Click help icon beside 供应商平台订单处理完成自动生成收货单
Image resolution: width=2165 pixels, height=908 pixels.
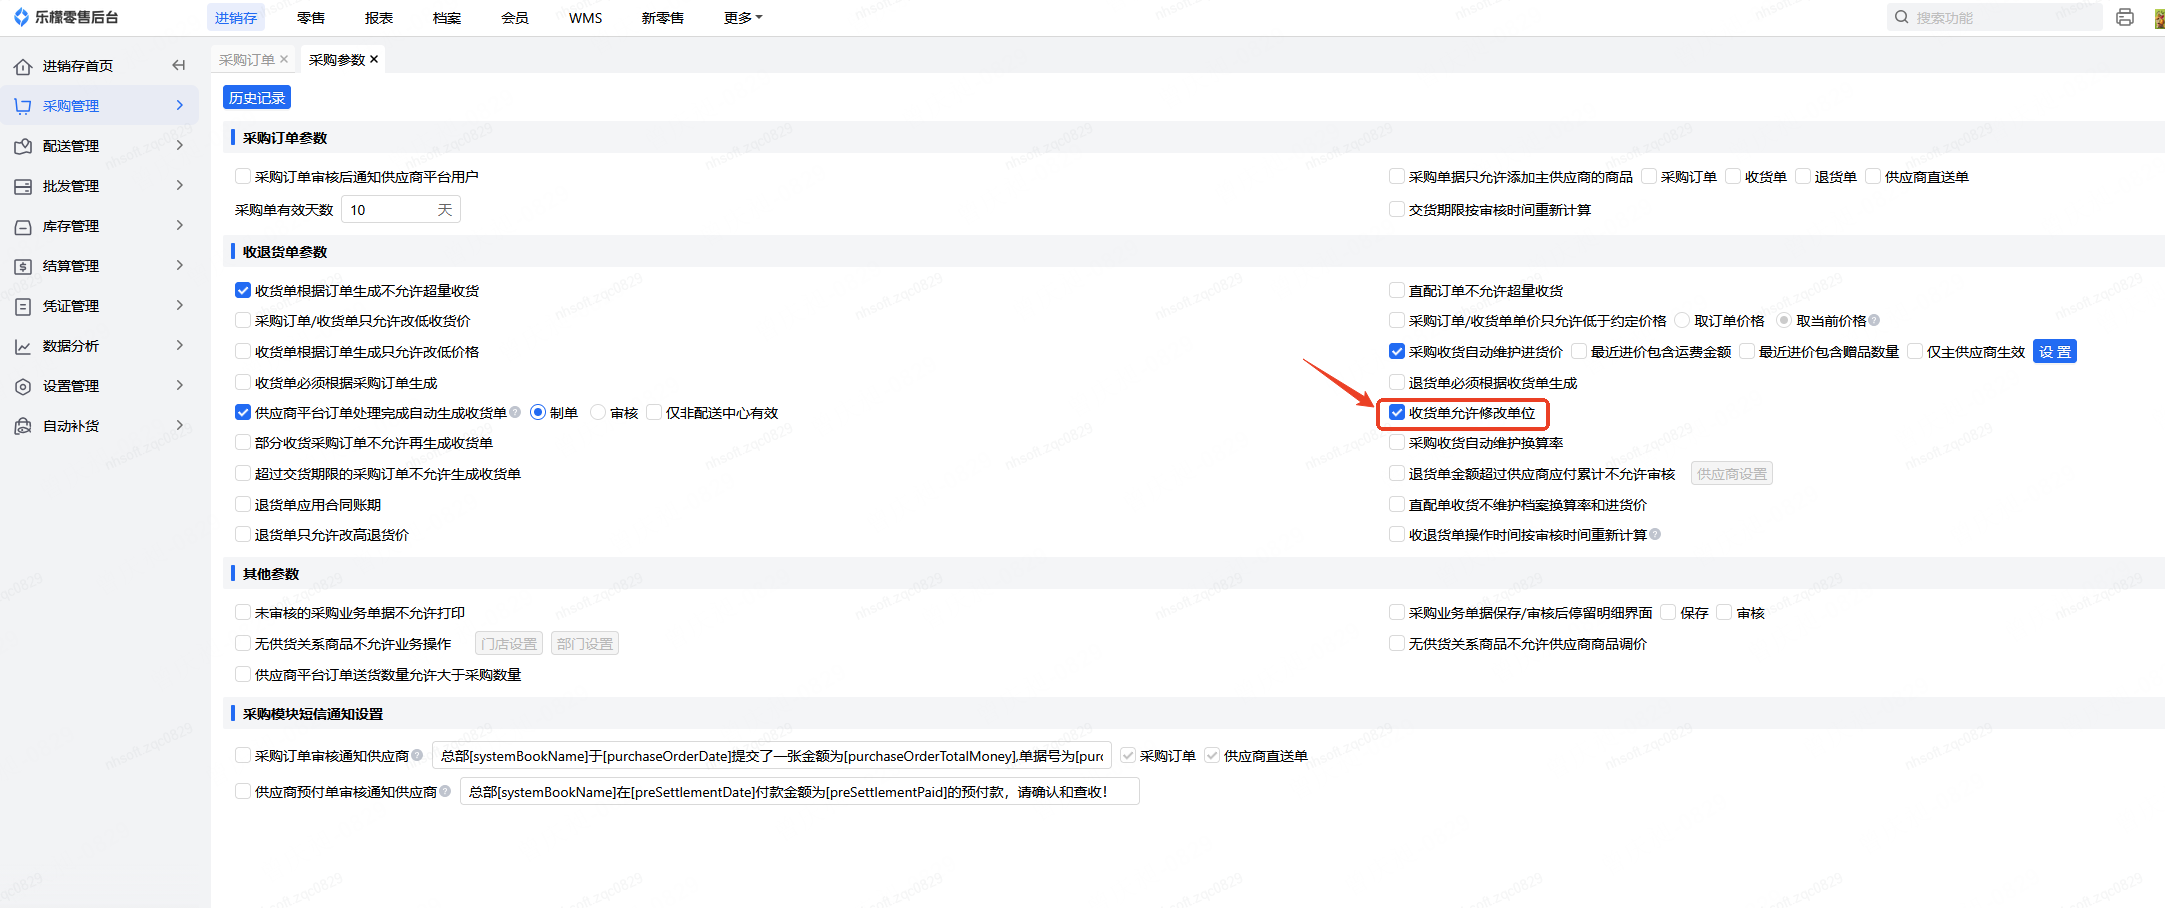tap(515, 412)
